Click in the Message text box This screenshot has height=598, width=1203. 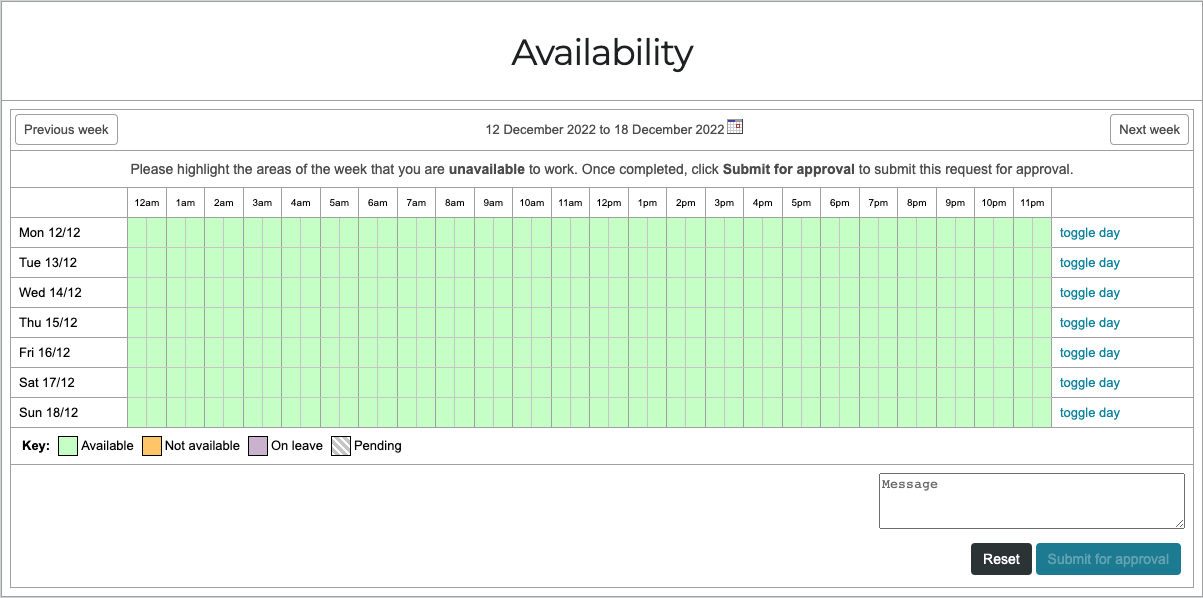coord(1032,501)
